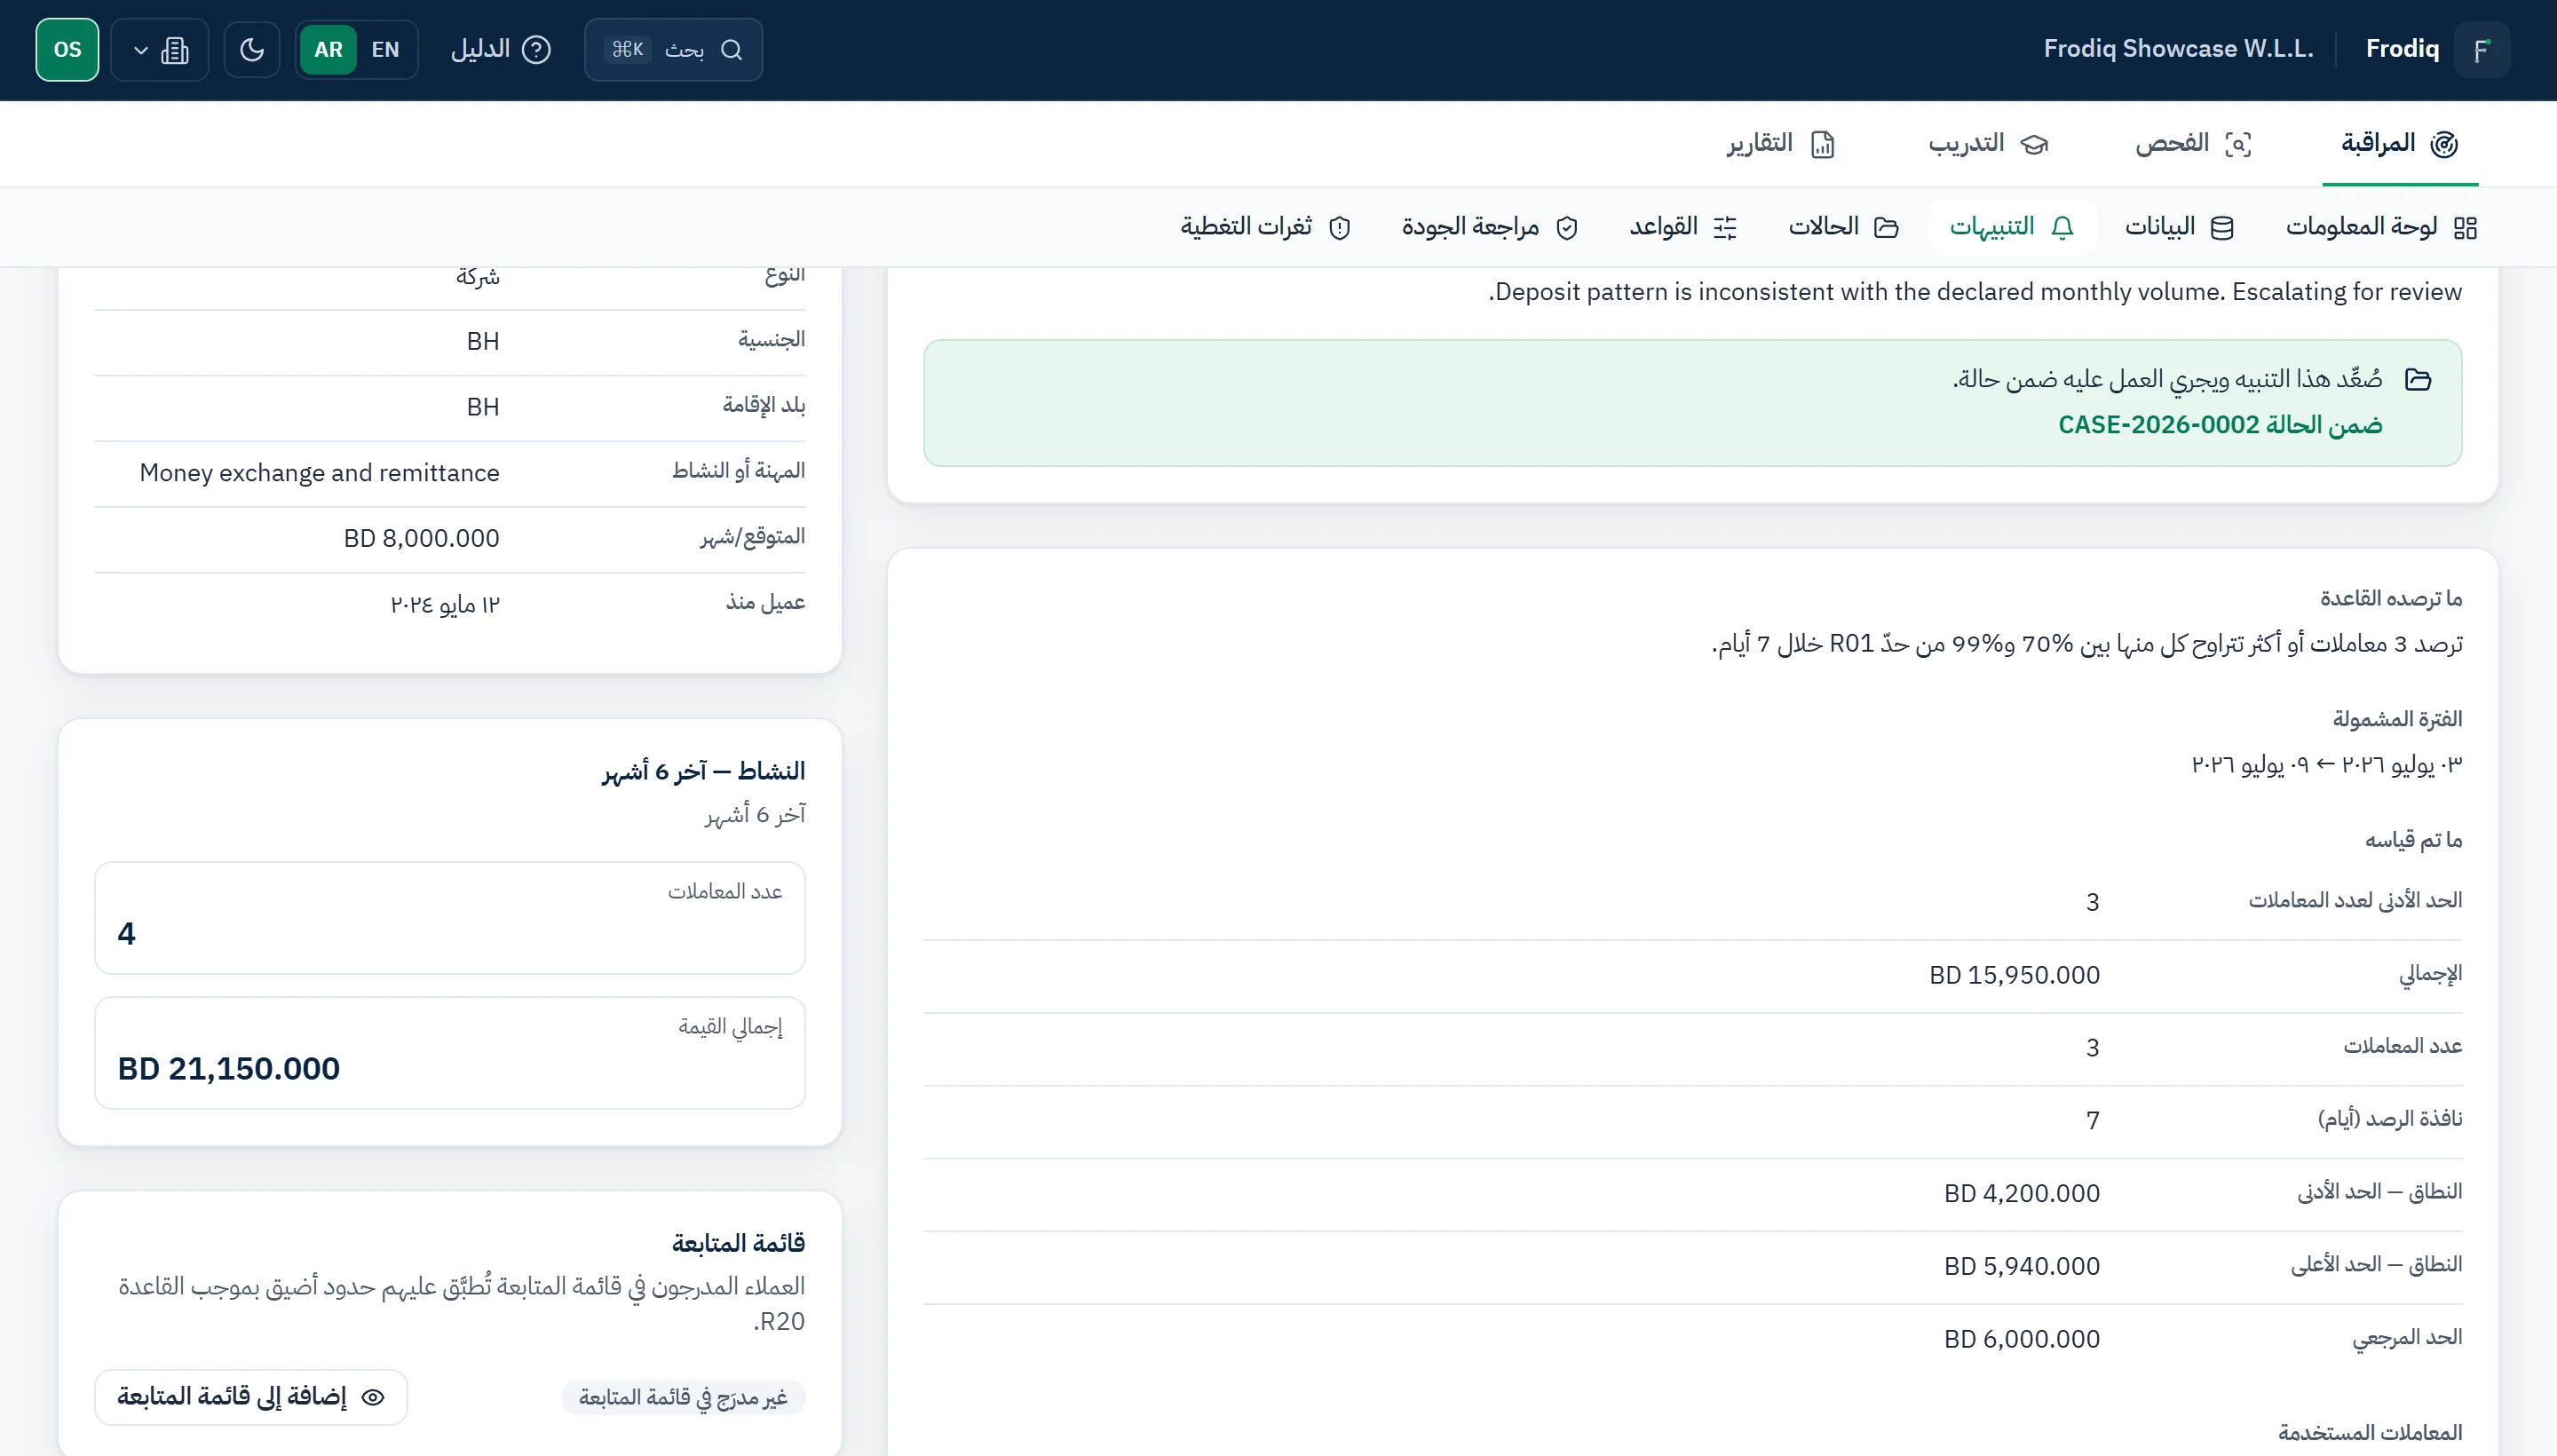Click the BD 8,000.000 expected monthly value
The width and height of the screenshot is (2557, 1456).
(421, 538)
